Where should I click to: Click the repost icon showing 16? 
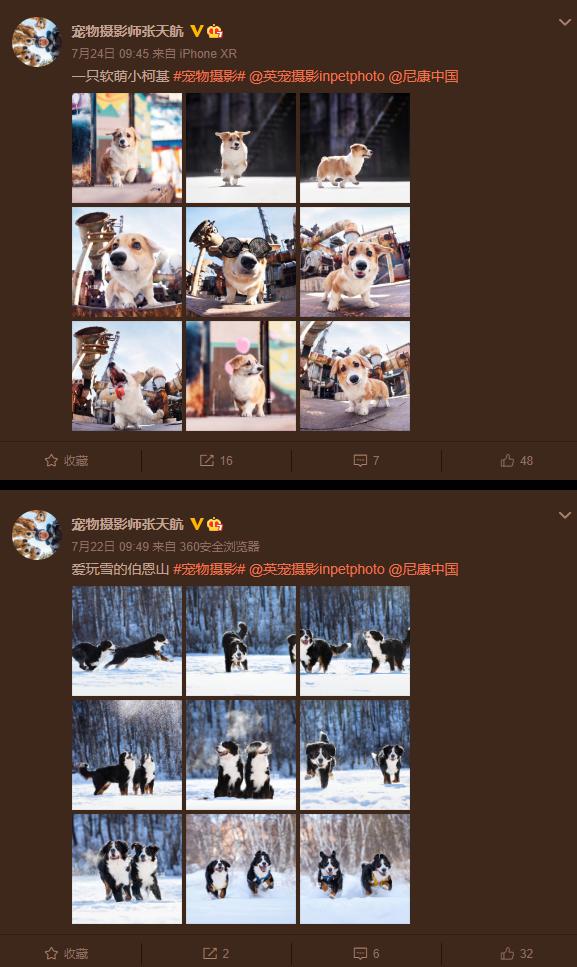pos(207,460)
